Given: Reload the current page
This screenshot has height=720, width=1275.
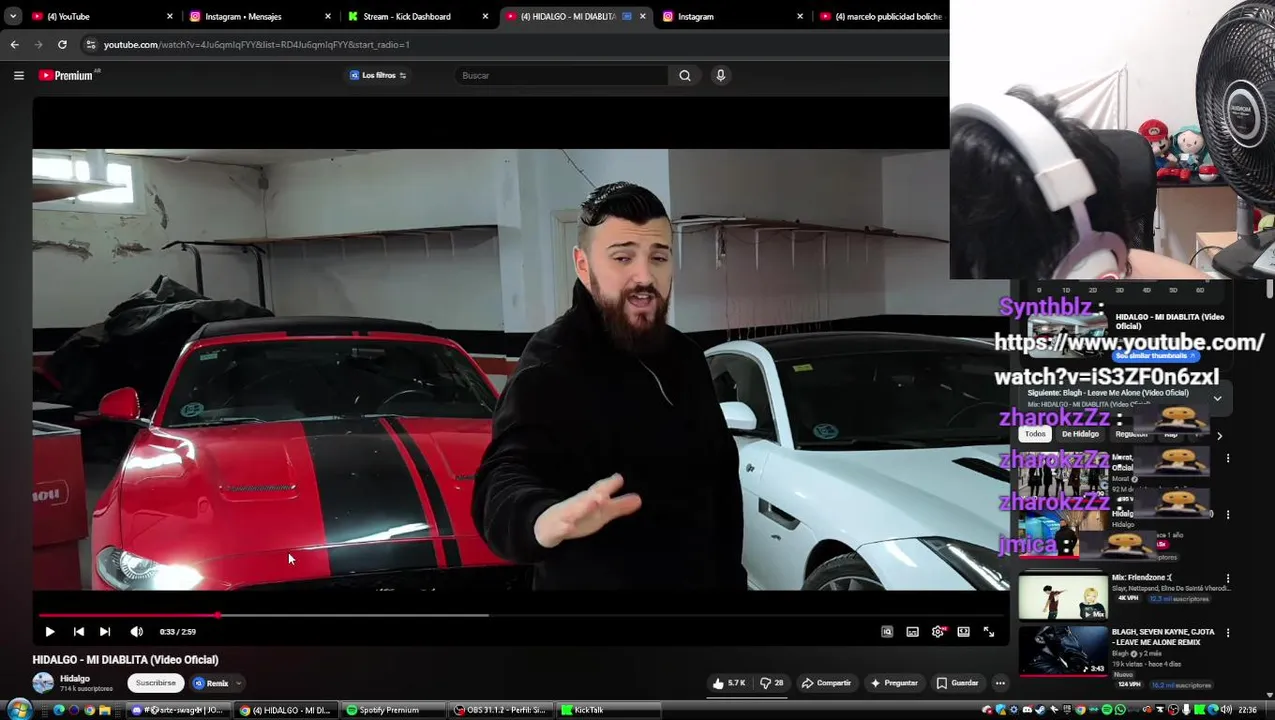Looking at the screenshot, I should coord(62,44).
